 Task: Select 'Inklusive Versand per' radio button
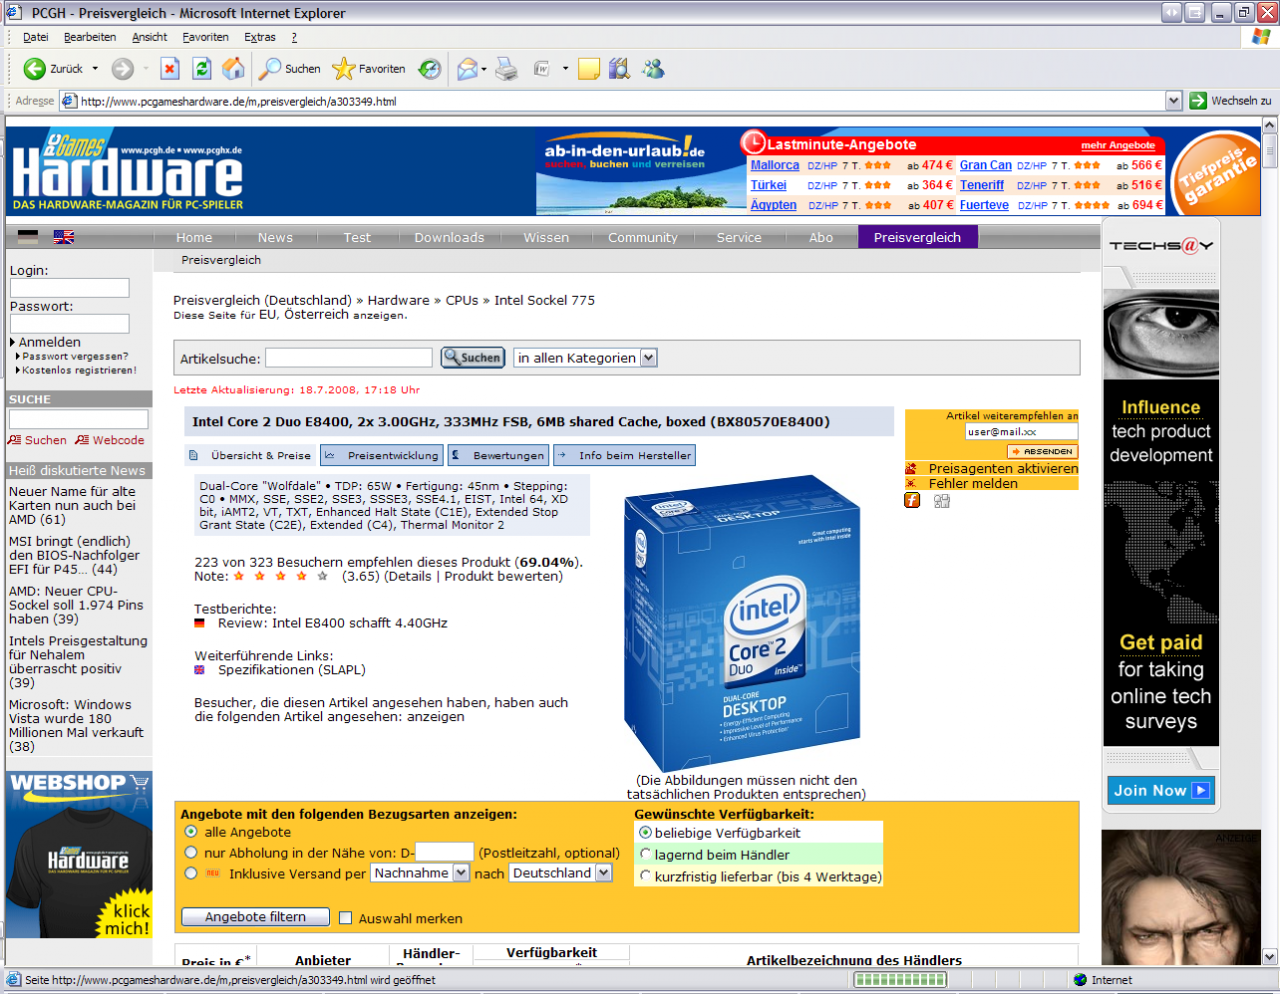point(191,873)
